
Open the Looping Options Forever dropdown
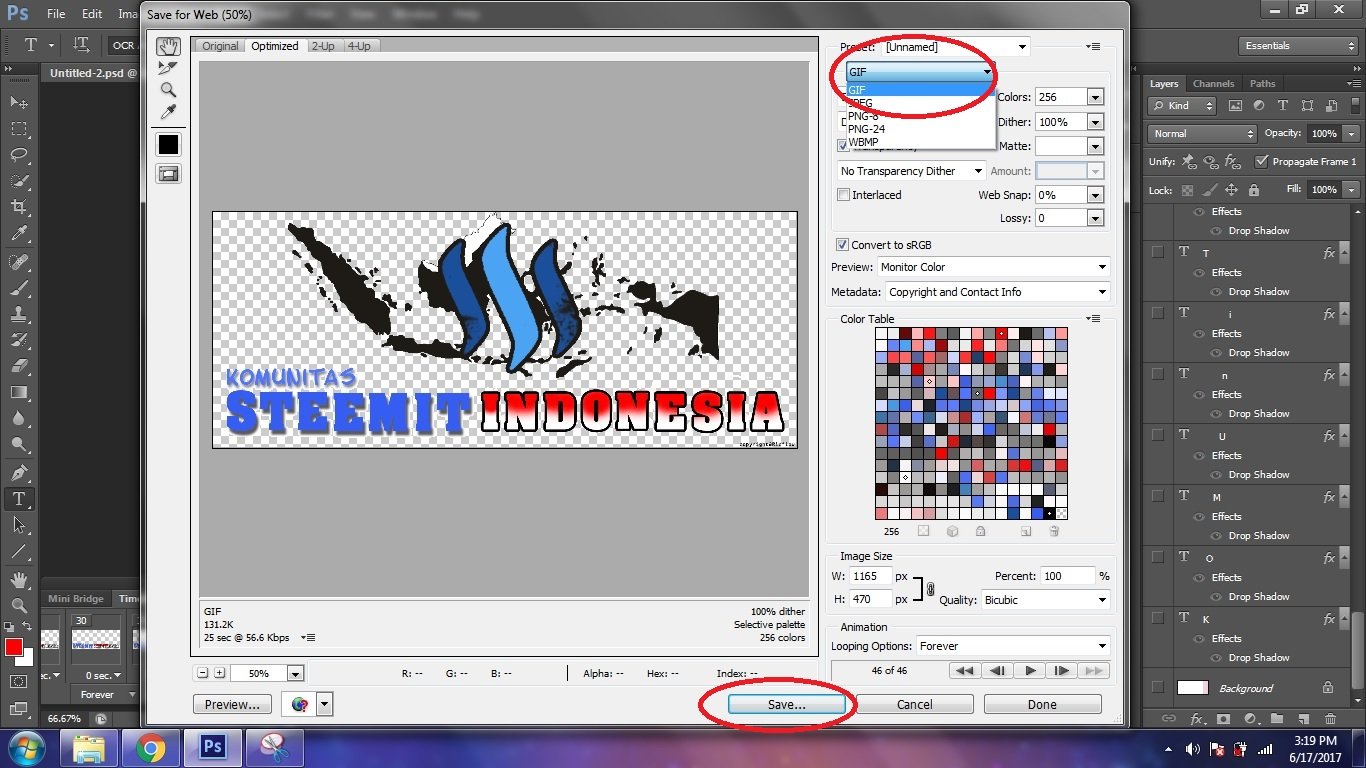tap(1014, 646)
